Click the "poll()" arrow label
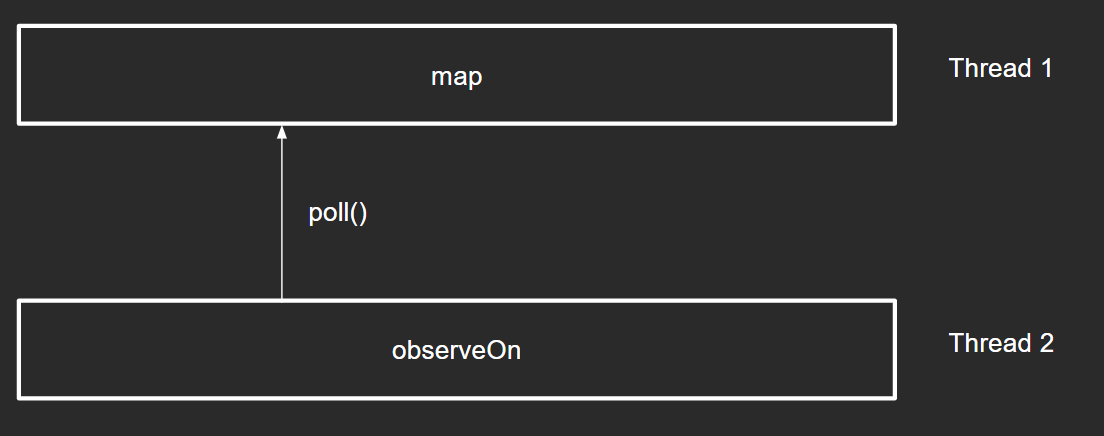This screenshot has height=436, width=1104. (x=338, y=213)
